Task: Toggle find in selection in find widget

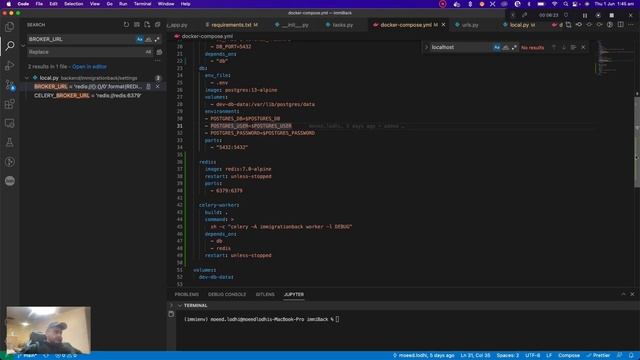Action: [573, 47]
